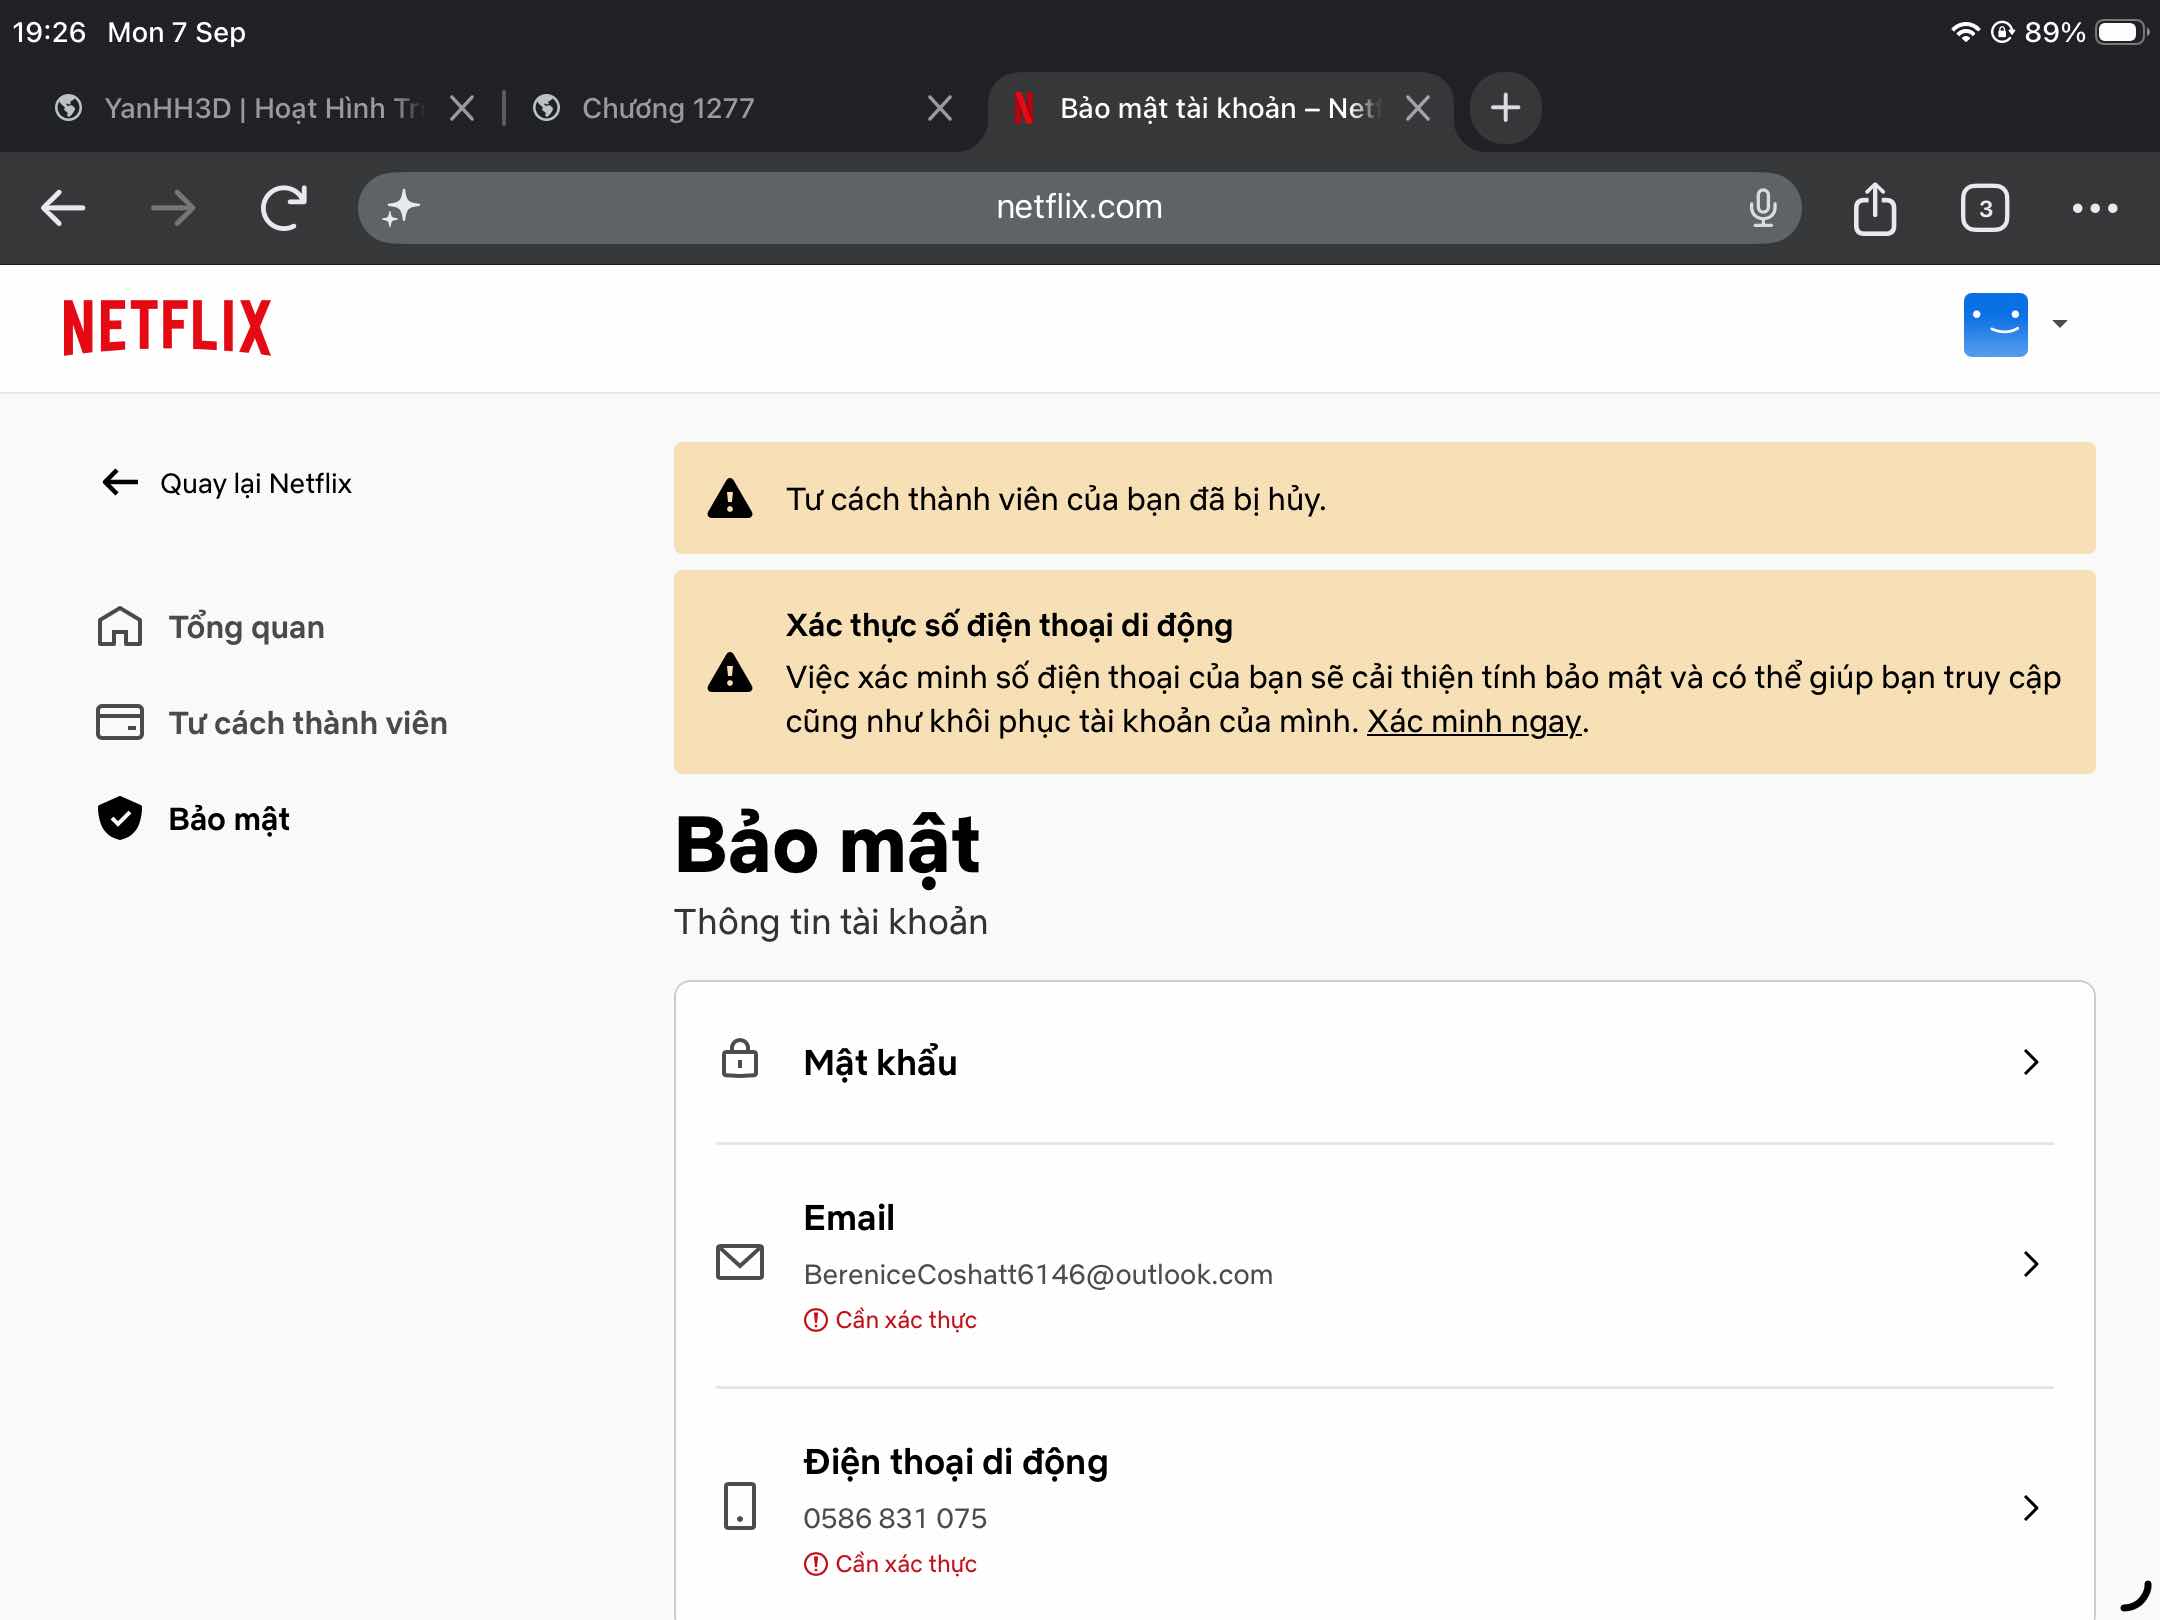
Task: Click the Xác minh ngay link
Action: (x=1474, y=721)
